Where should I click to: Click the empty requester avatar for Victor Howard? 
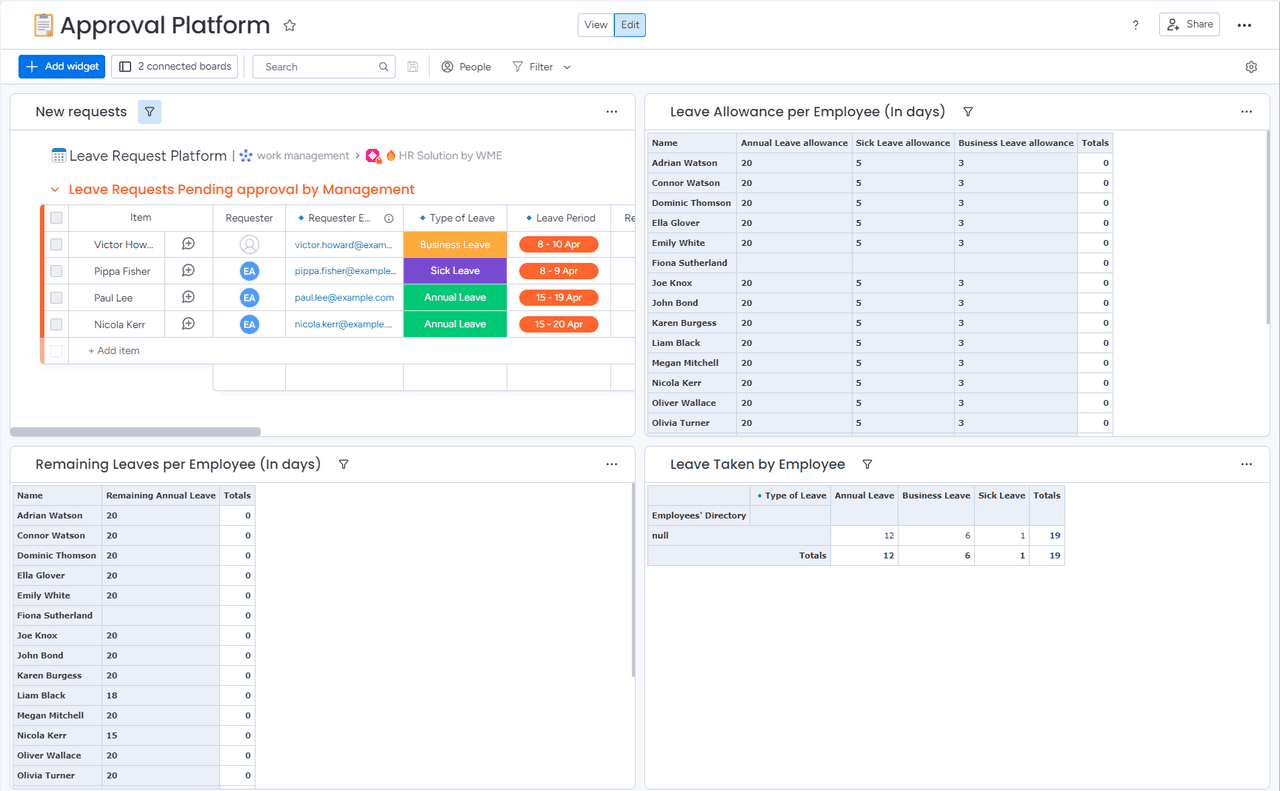pos(249,244)
